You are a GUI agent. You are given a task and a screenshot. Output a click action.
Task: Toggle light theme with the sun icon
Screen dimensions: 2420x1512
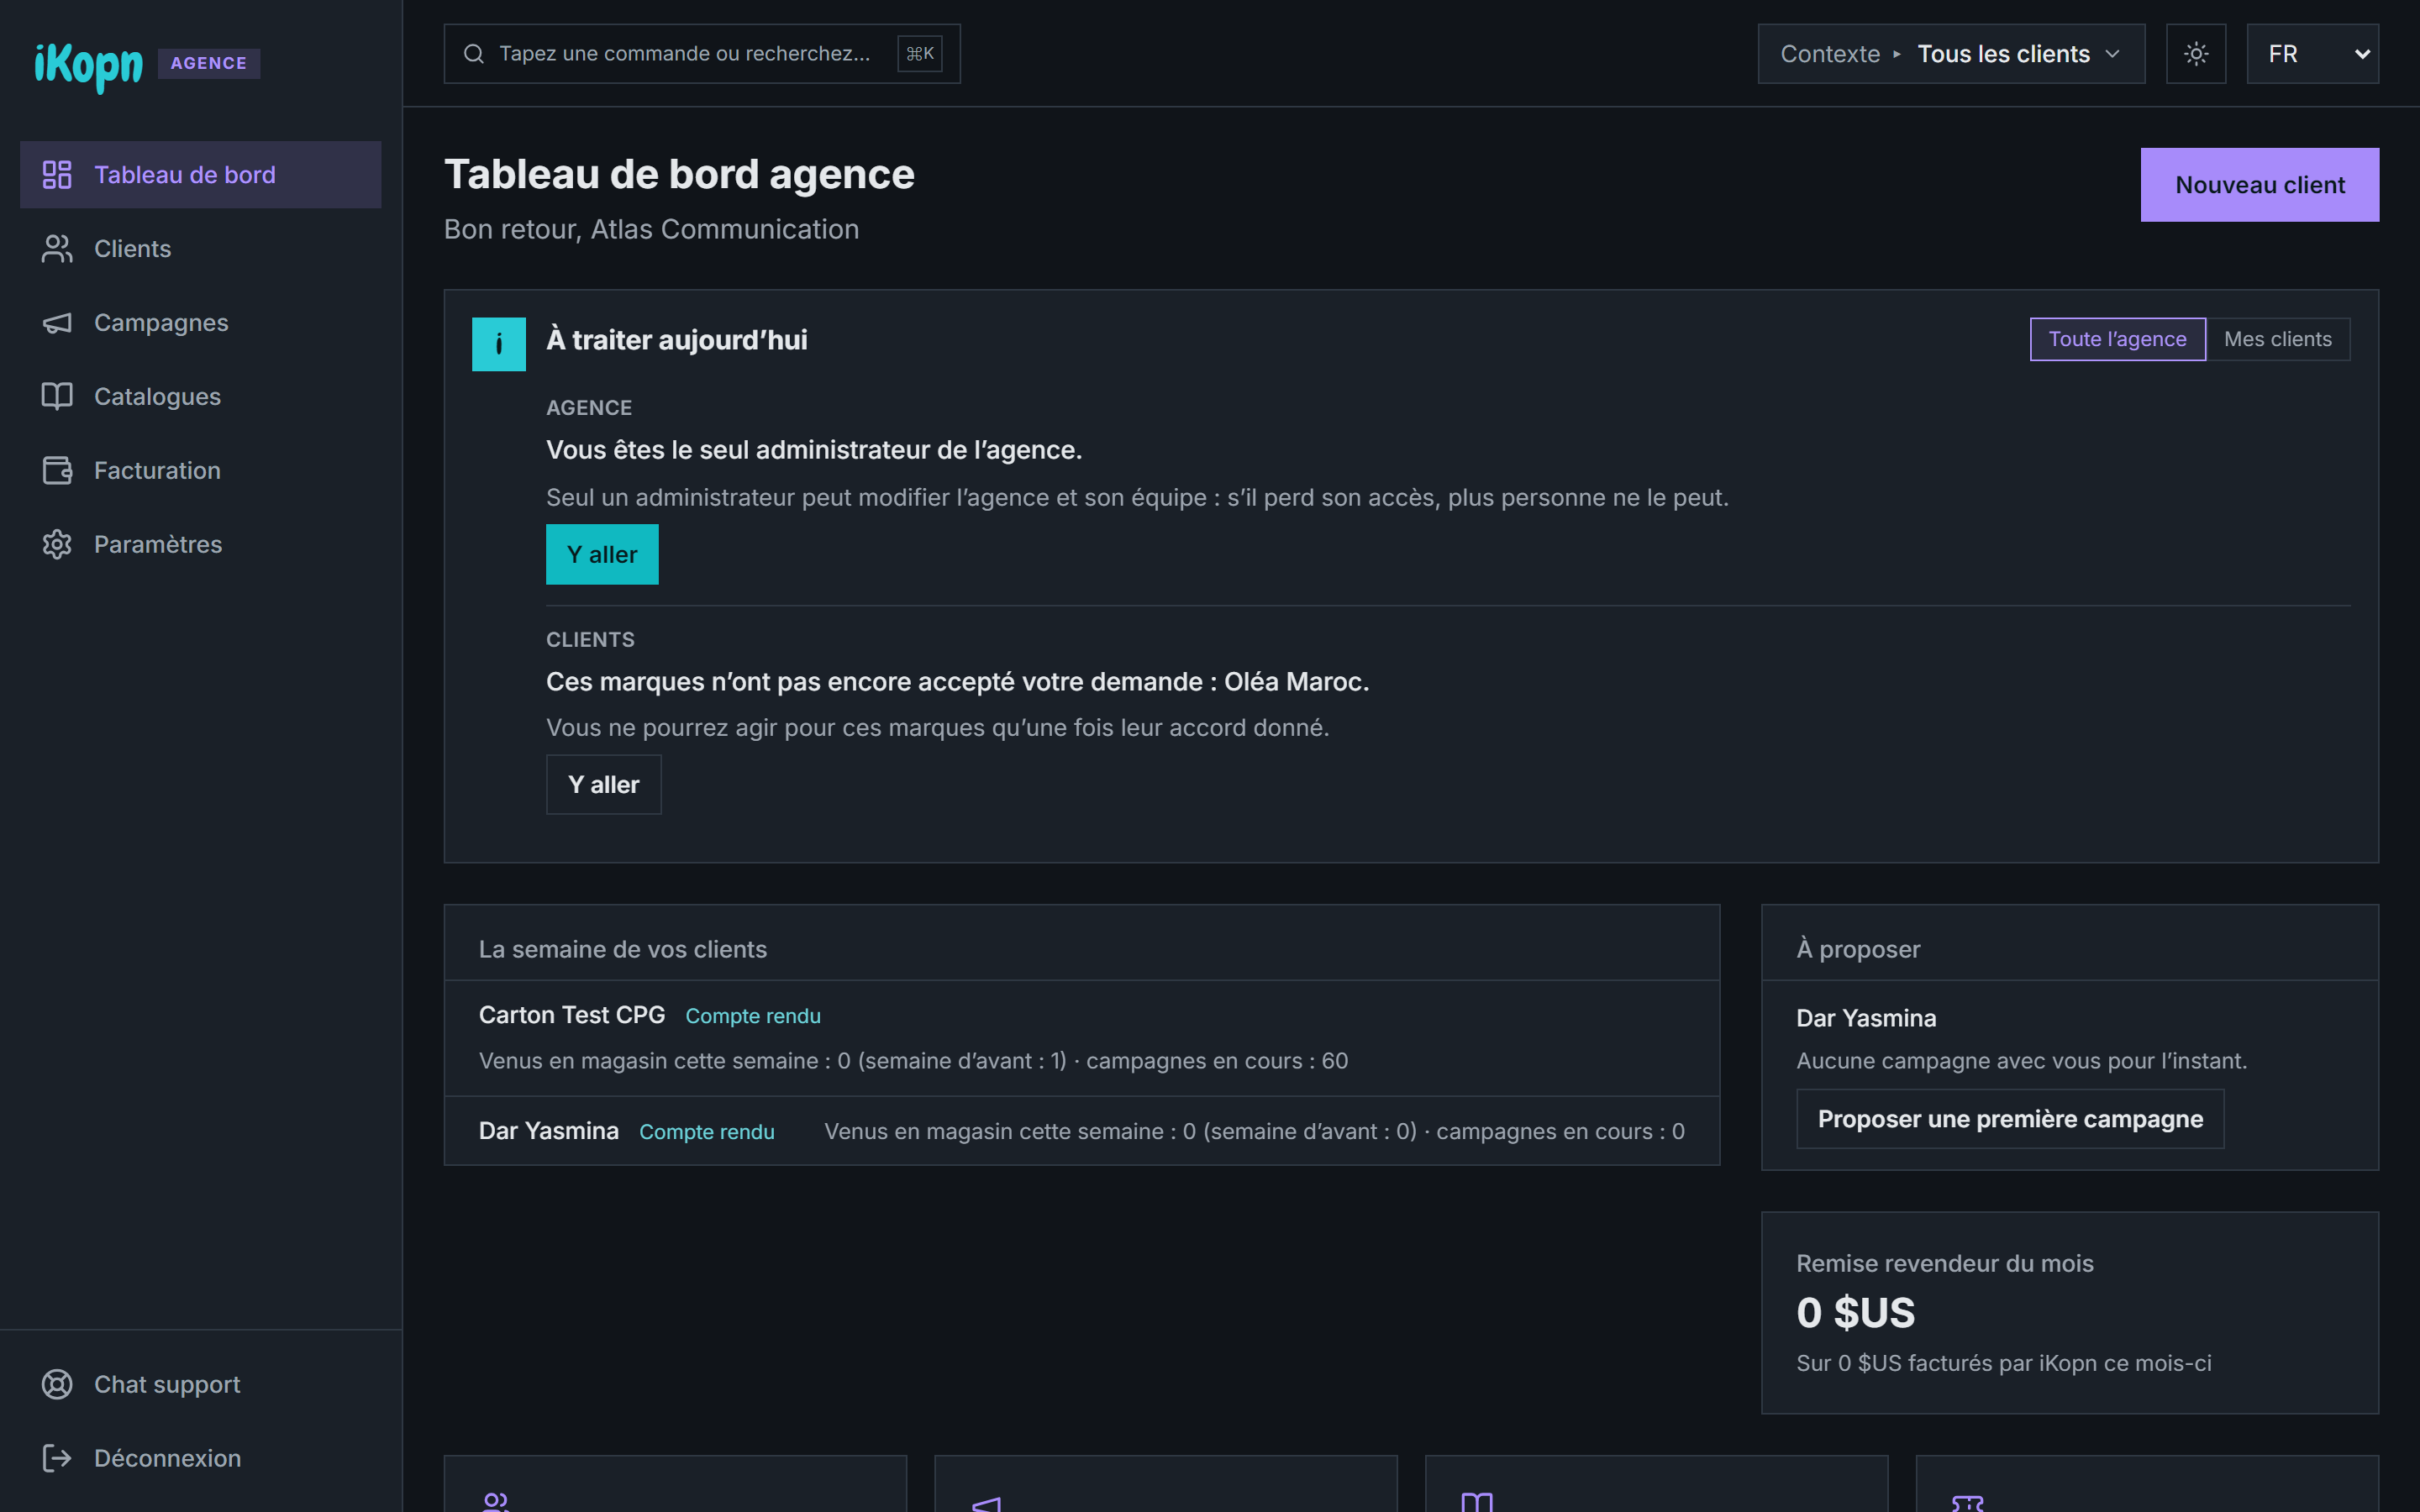[x=2196, y=54]
